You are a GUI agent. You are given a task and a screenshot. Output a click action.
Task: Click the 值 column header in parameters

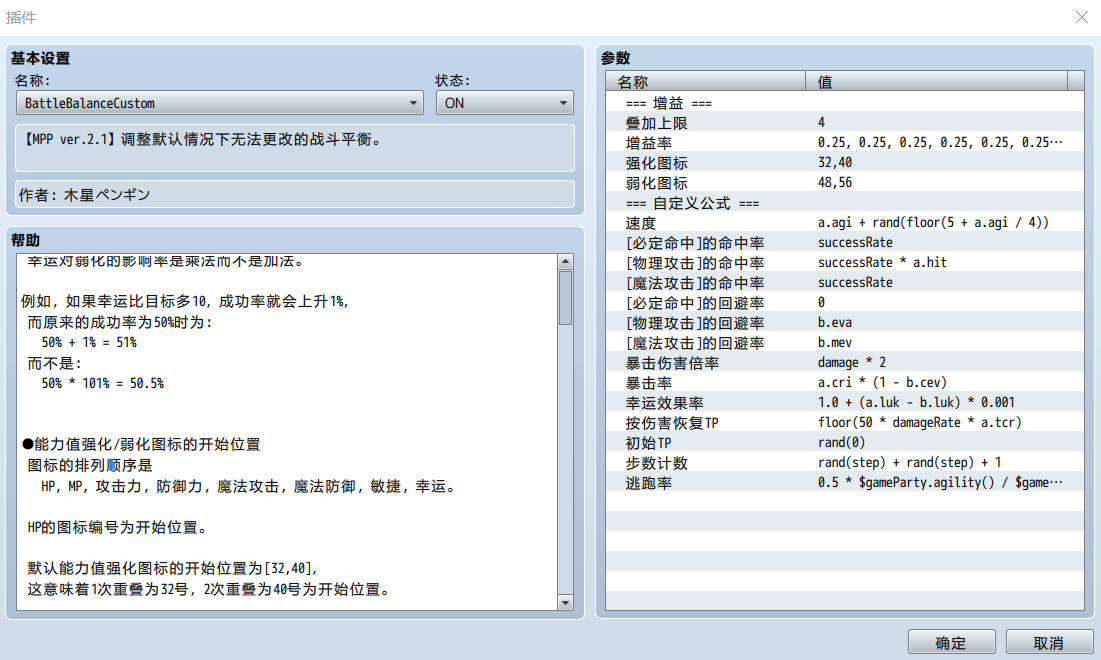click(x=936, y=81)
